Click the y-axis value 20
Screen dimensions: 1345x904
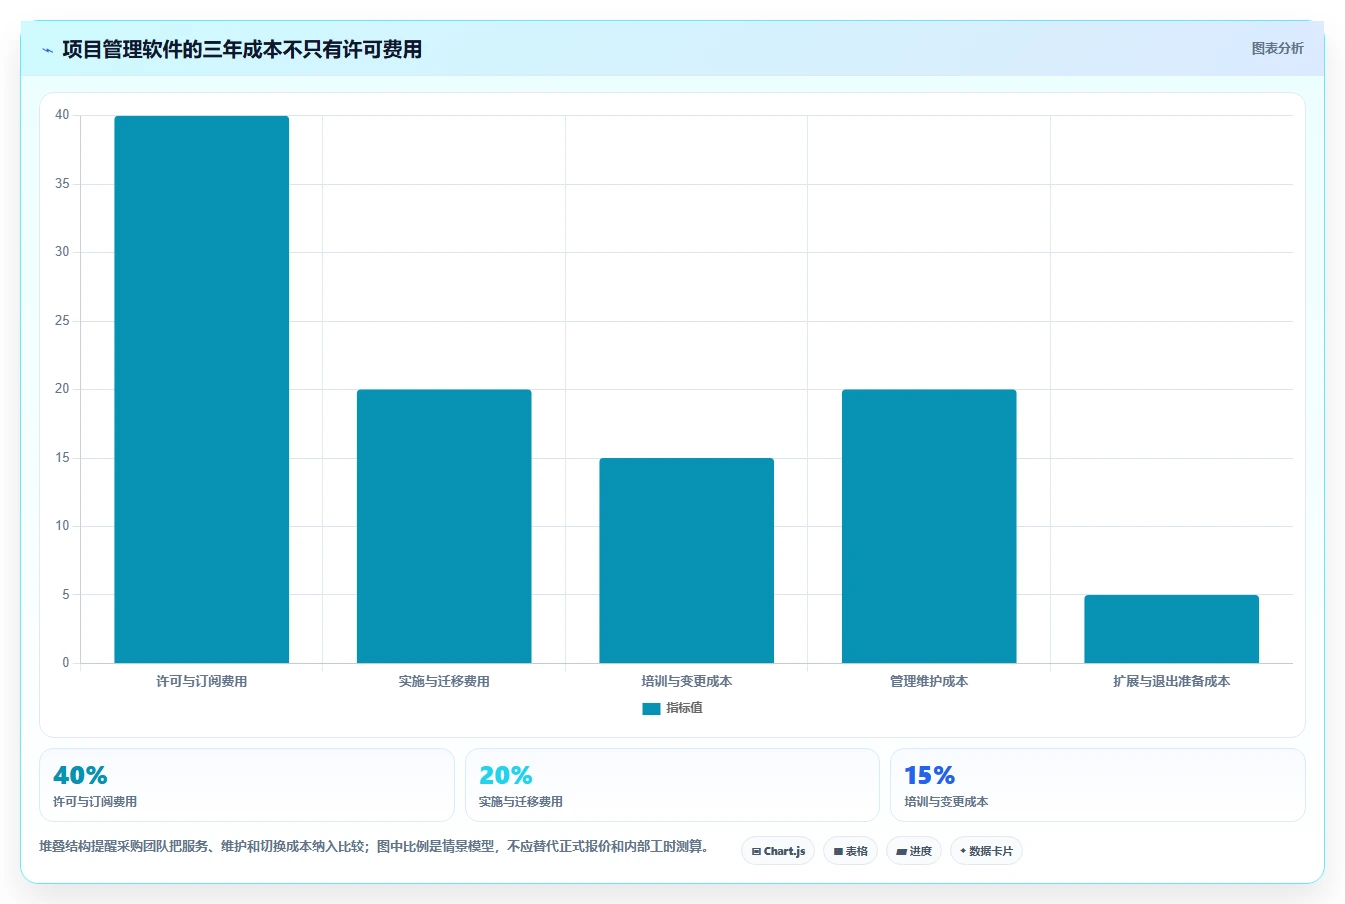click(62, 389)
